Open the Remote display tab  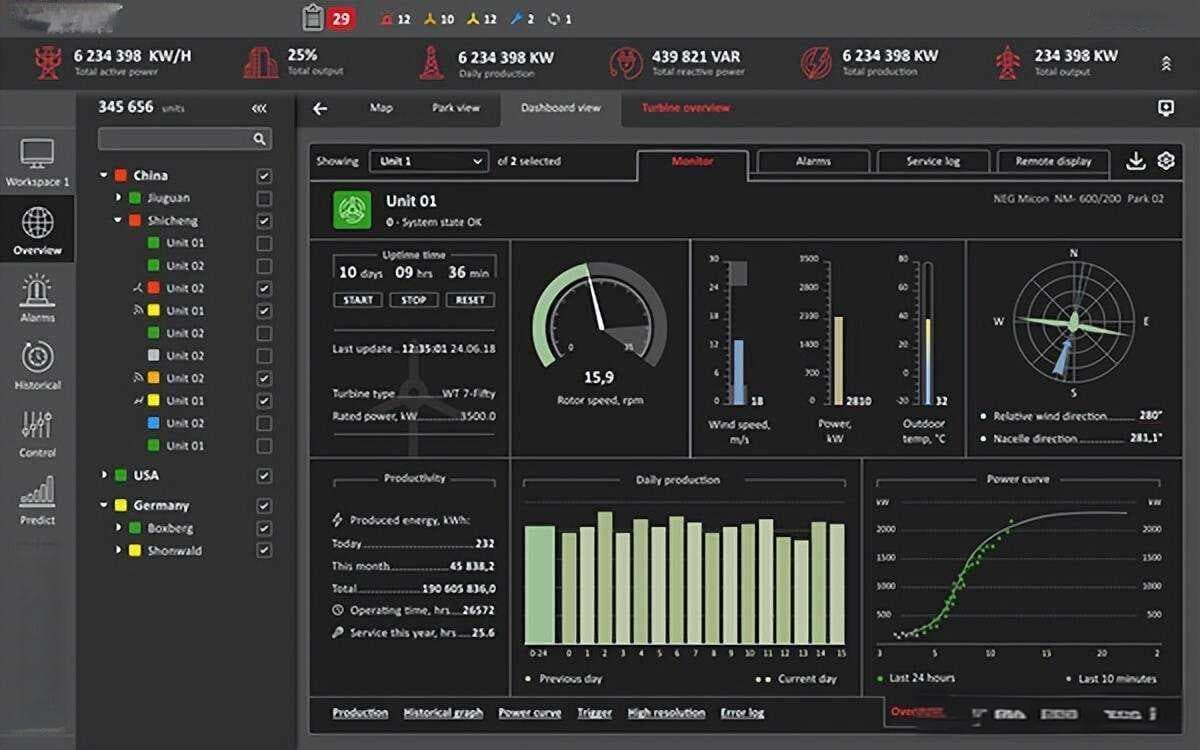click(1053, 161)
